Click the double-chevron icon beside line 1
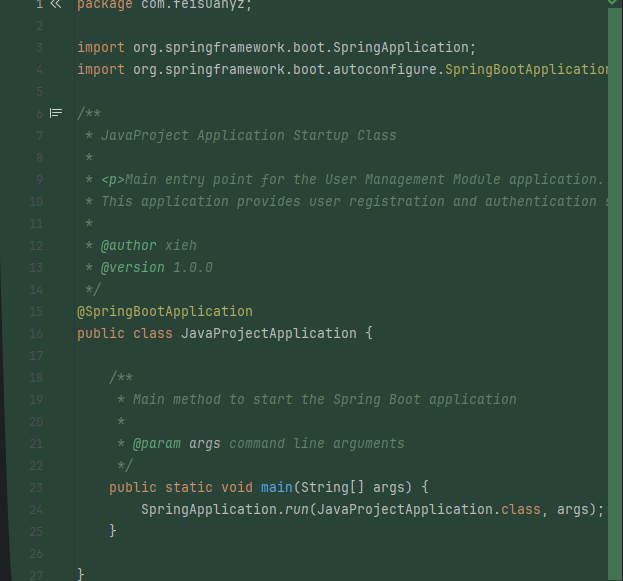 56,4
